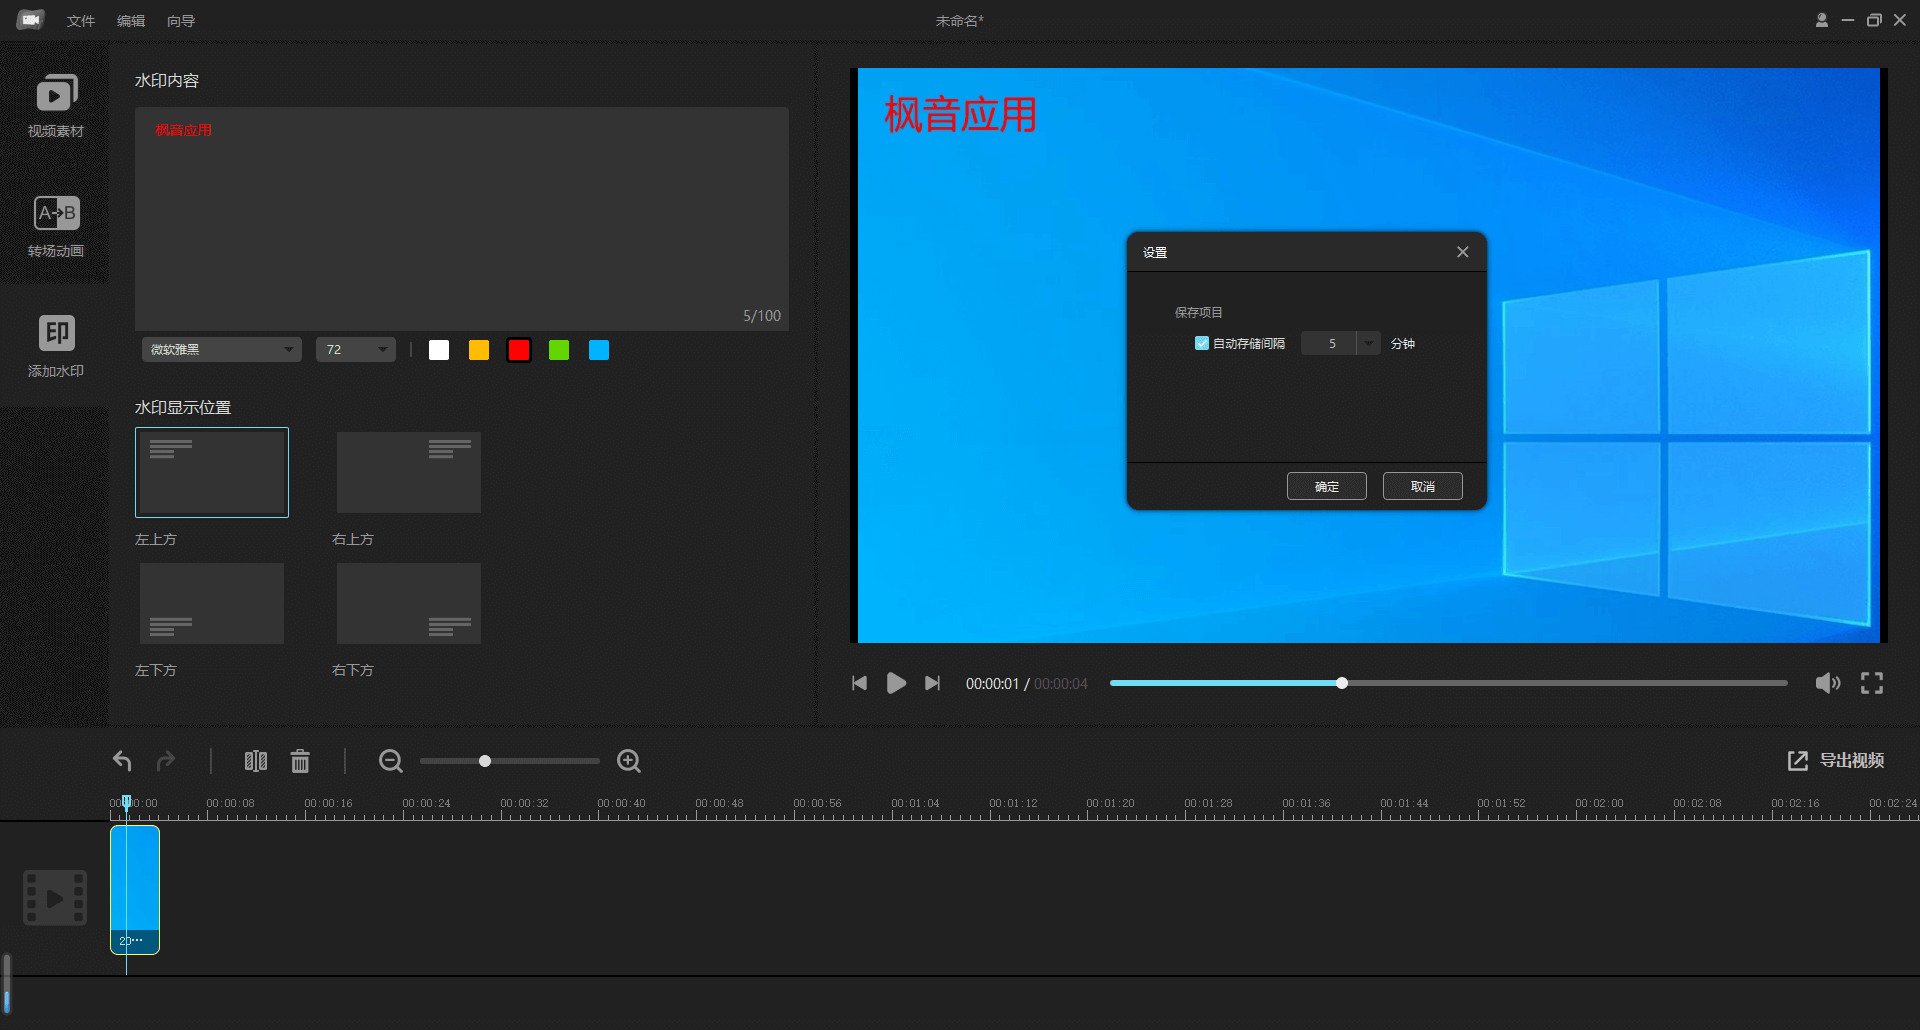Select 右下方 watermark position thumbnail
This screenshot has height=1030, width=1920.
409,603
